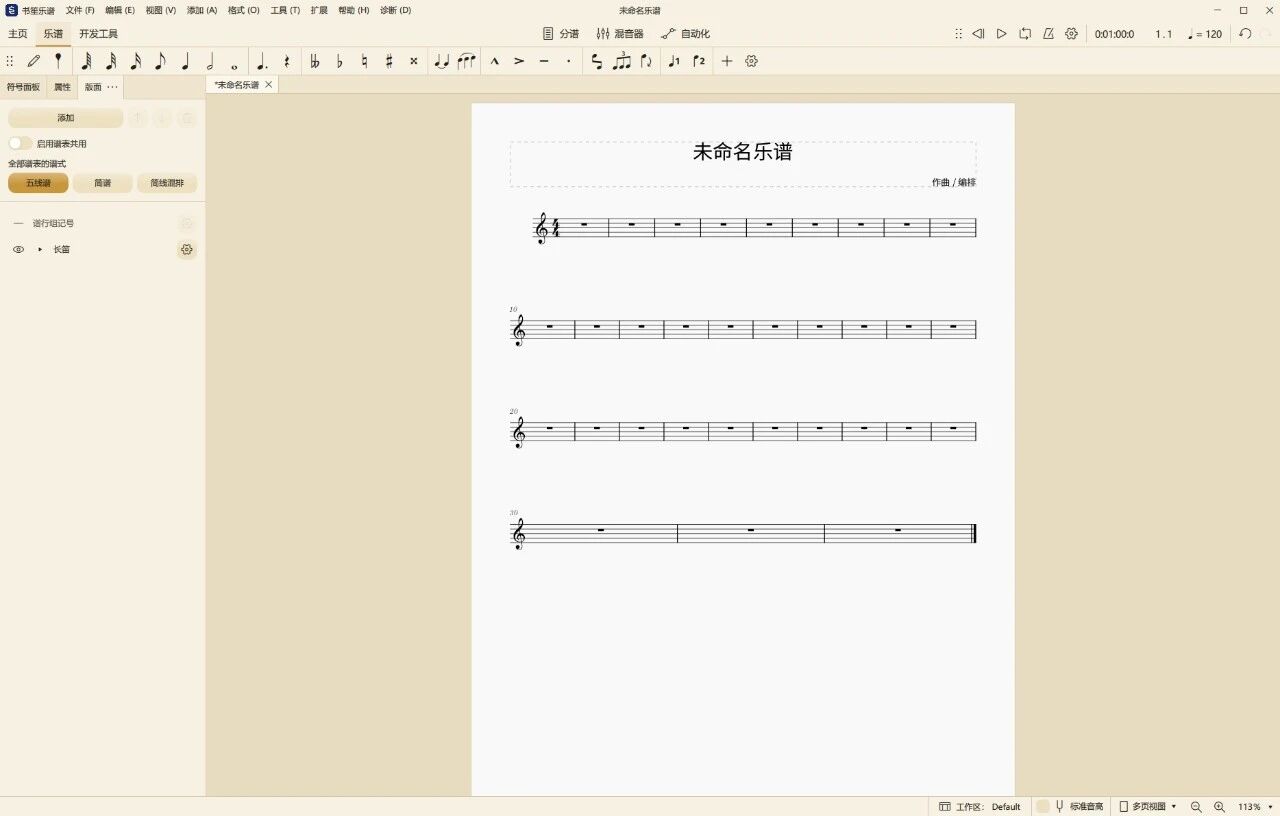Image resolution: width=1280 pixels, height=816 pixels.
Task: Open the 混音器 mixer
Action: (620, 34)
